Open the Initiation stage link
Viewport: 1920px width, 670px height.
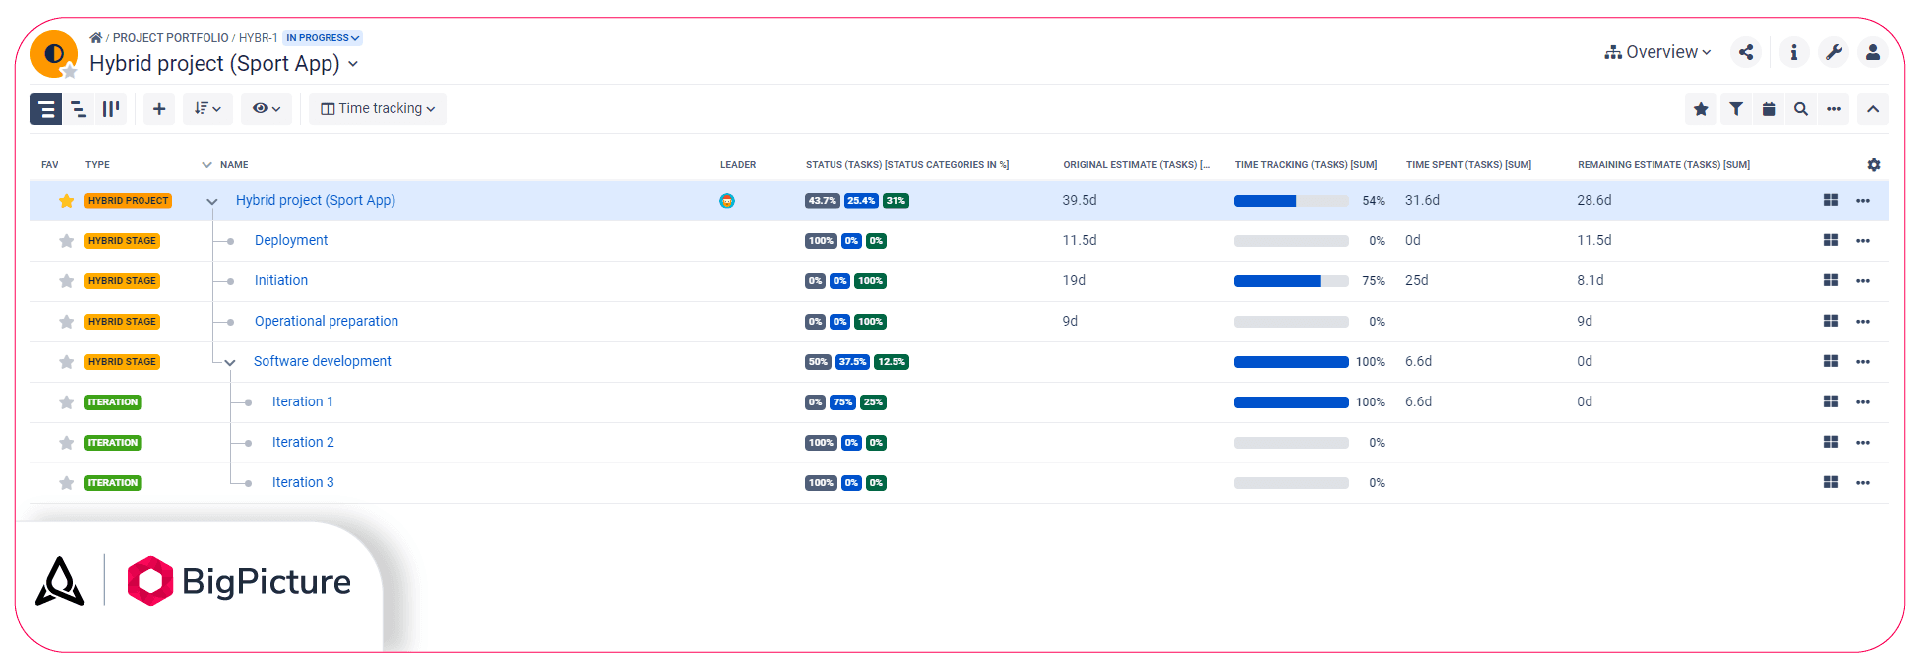[x=281, y=281]
